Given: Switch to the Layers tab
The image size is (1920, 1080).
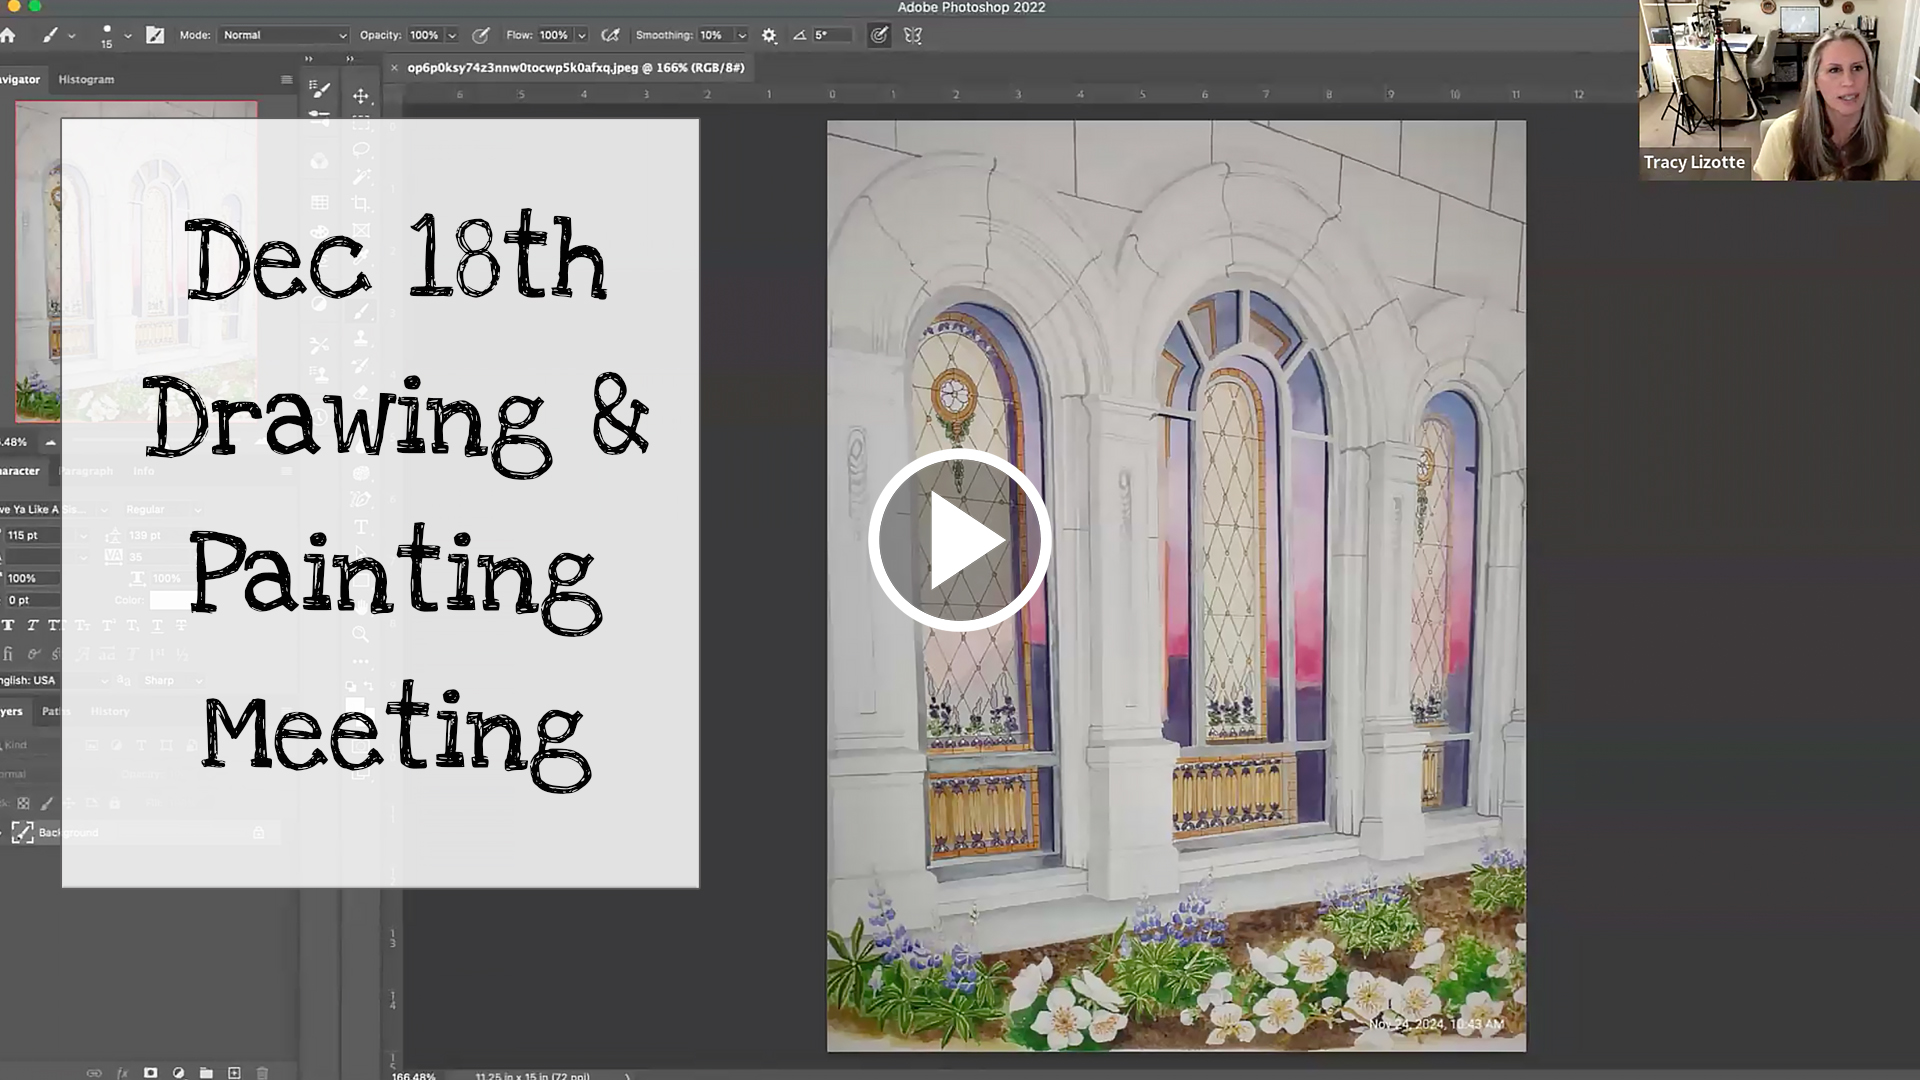Looking at the screenshot, I should 12,711.
